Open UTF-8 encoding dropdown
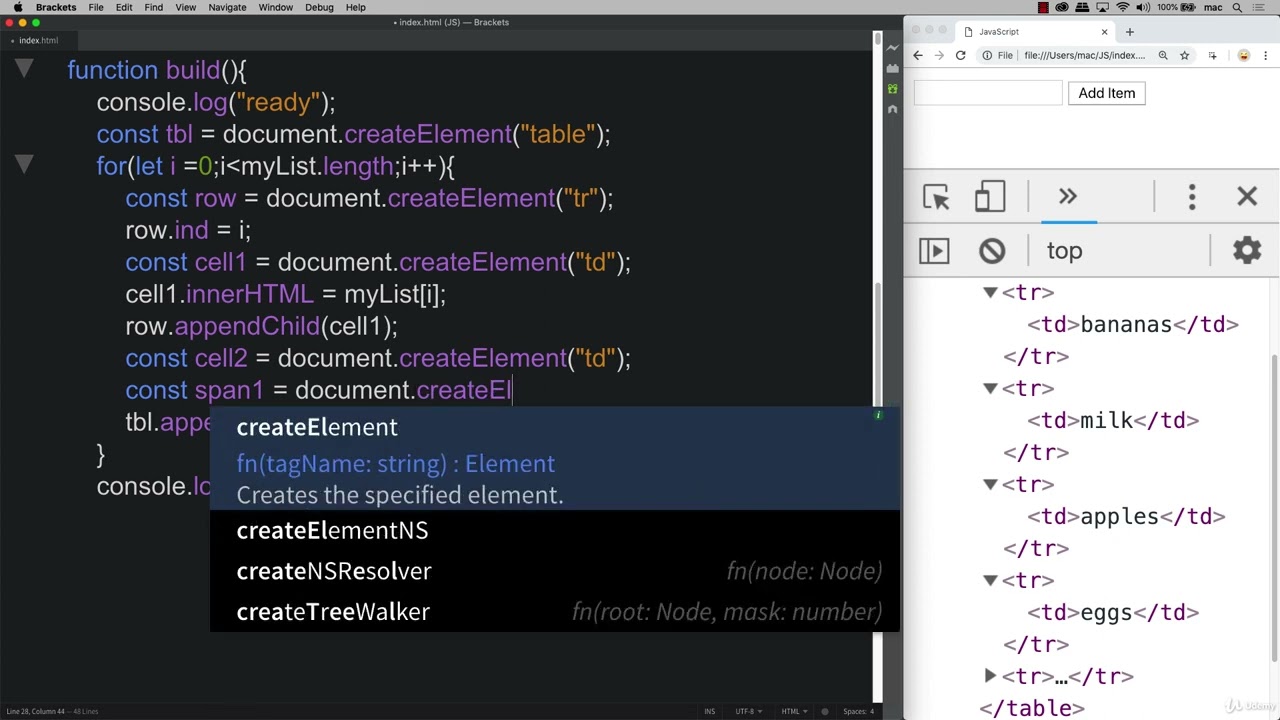This screenshot has height=720, width=1280. point(749,711)
